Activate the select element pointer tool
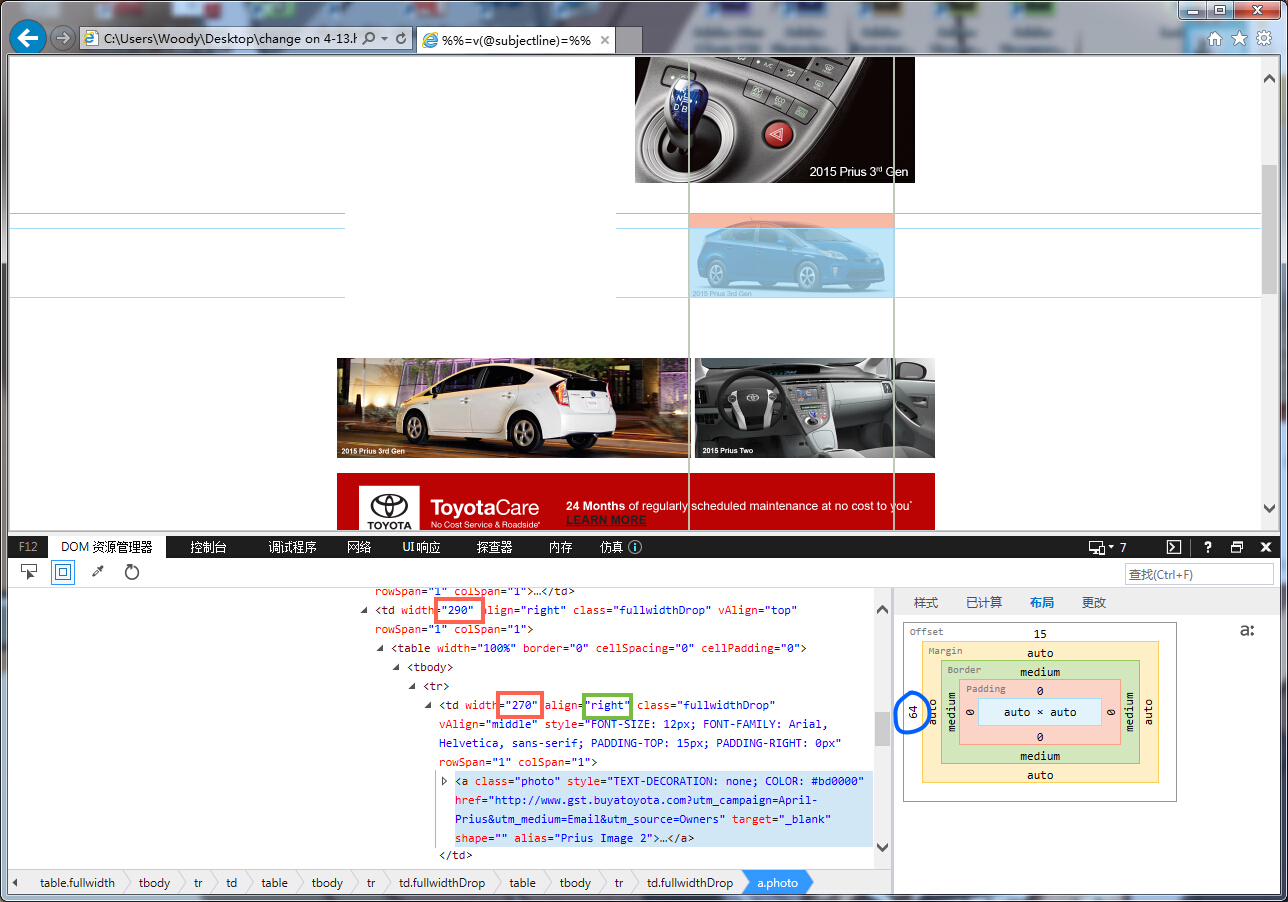This screenshot has height=902, width=1288. coord(30,572)
